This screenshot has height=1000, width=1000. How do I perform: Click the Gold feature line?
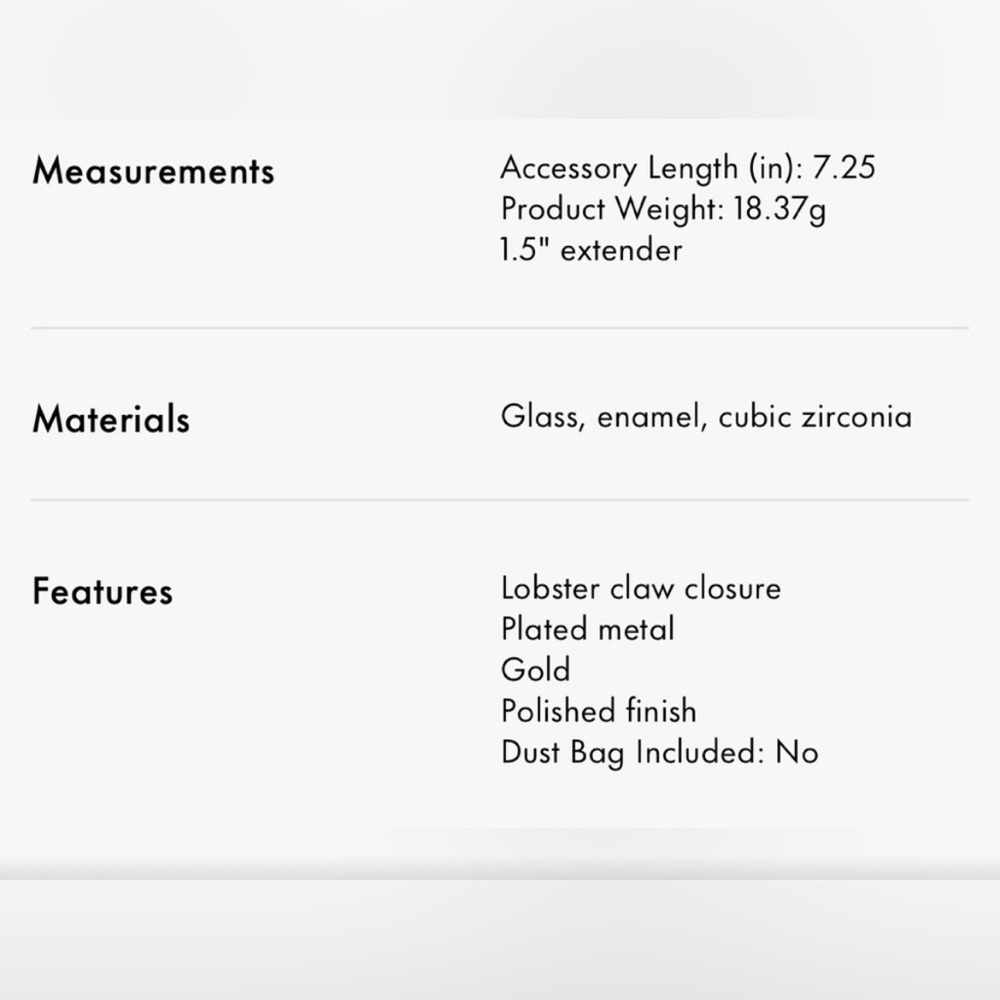click(x=536, y=670)
